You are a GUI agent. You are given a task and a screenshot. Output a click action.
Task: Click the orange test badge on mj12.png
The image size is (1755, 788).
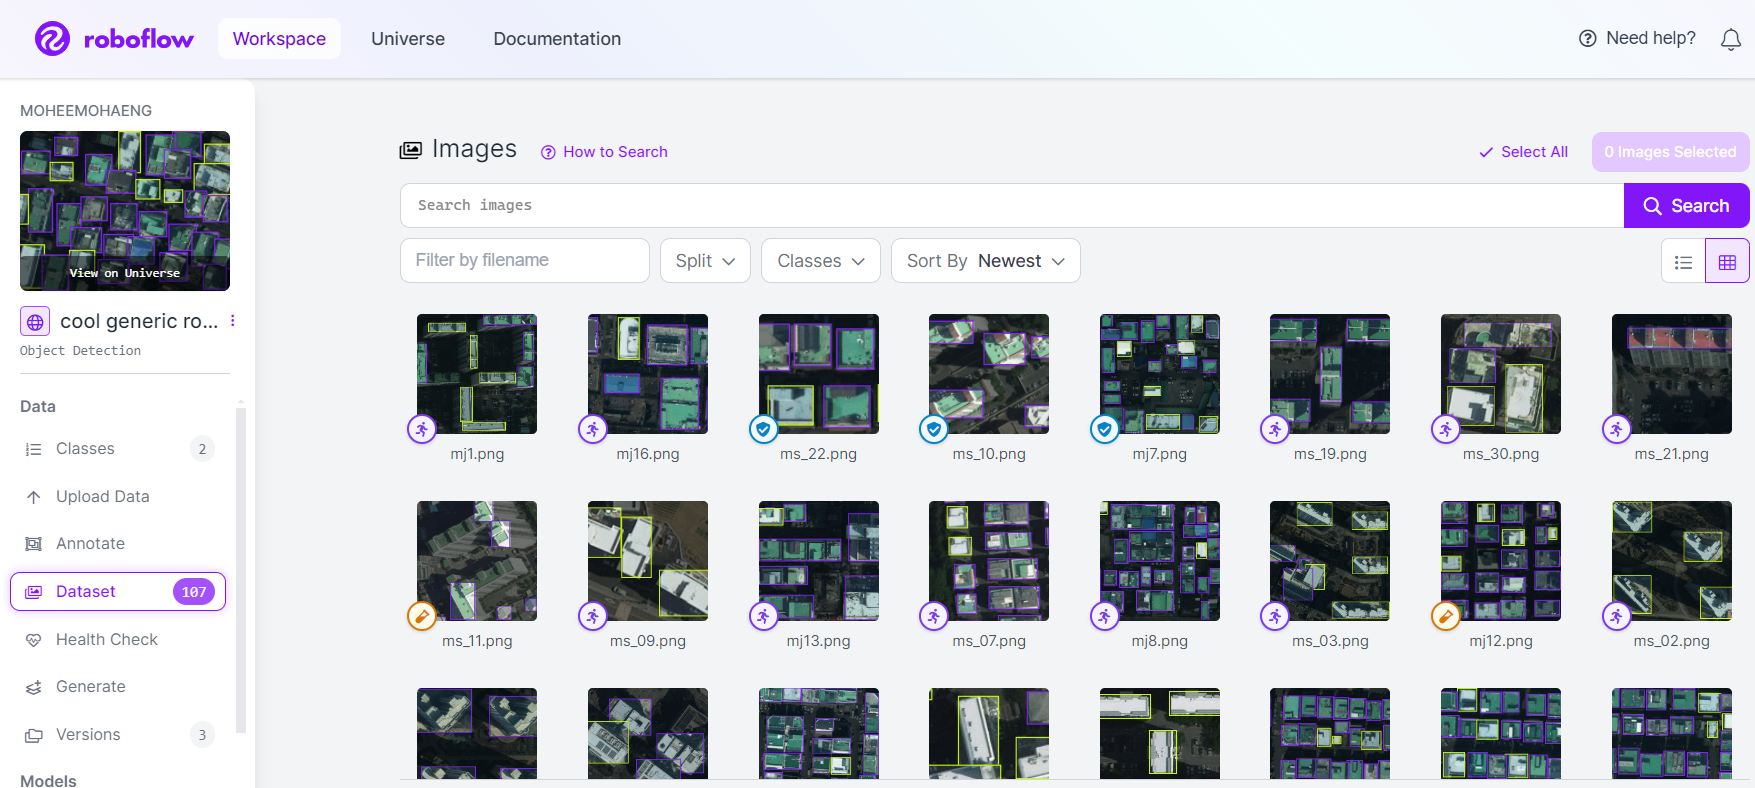pos(1446,616)
